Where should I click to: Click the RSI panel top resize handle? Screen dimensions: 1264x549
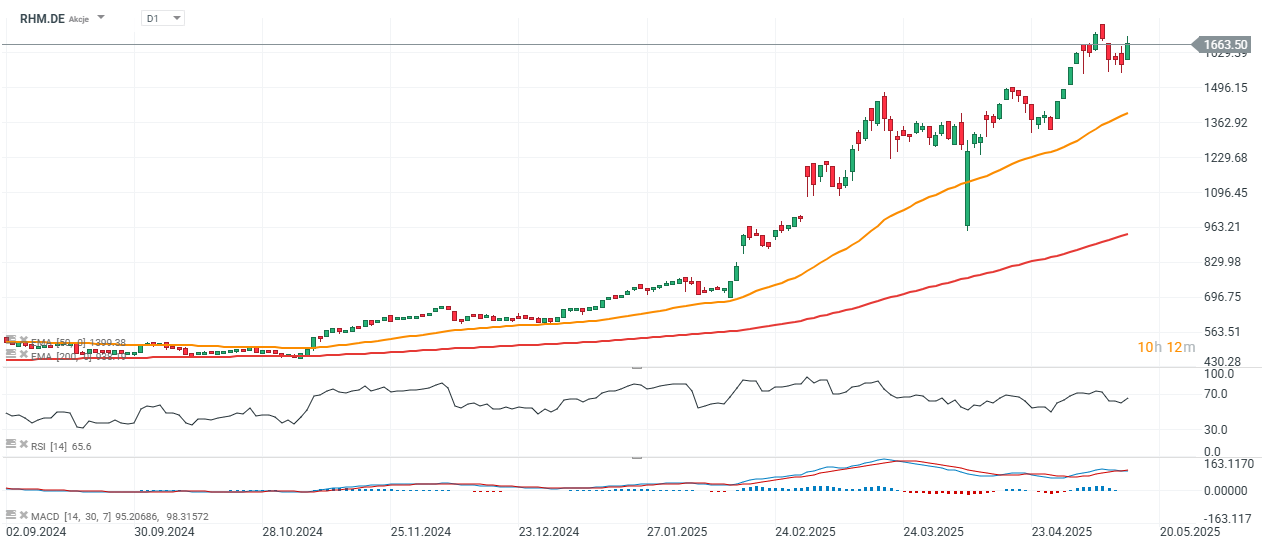coord(635,369)
